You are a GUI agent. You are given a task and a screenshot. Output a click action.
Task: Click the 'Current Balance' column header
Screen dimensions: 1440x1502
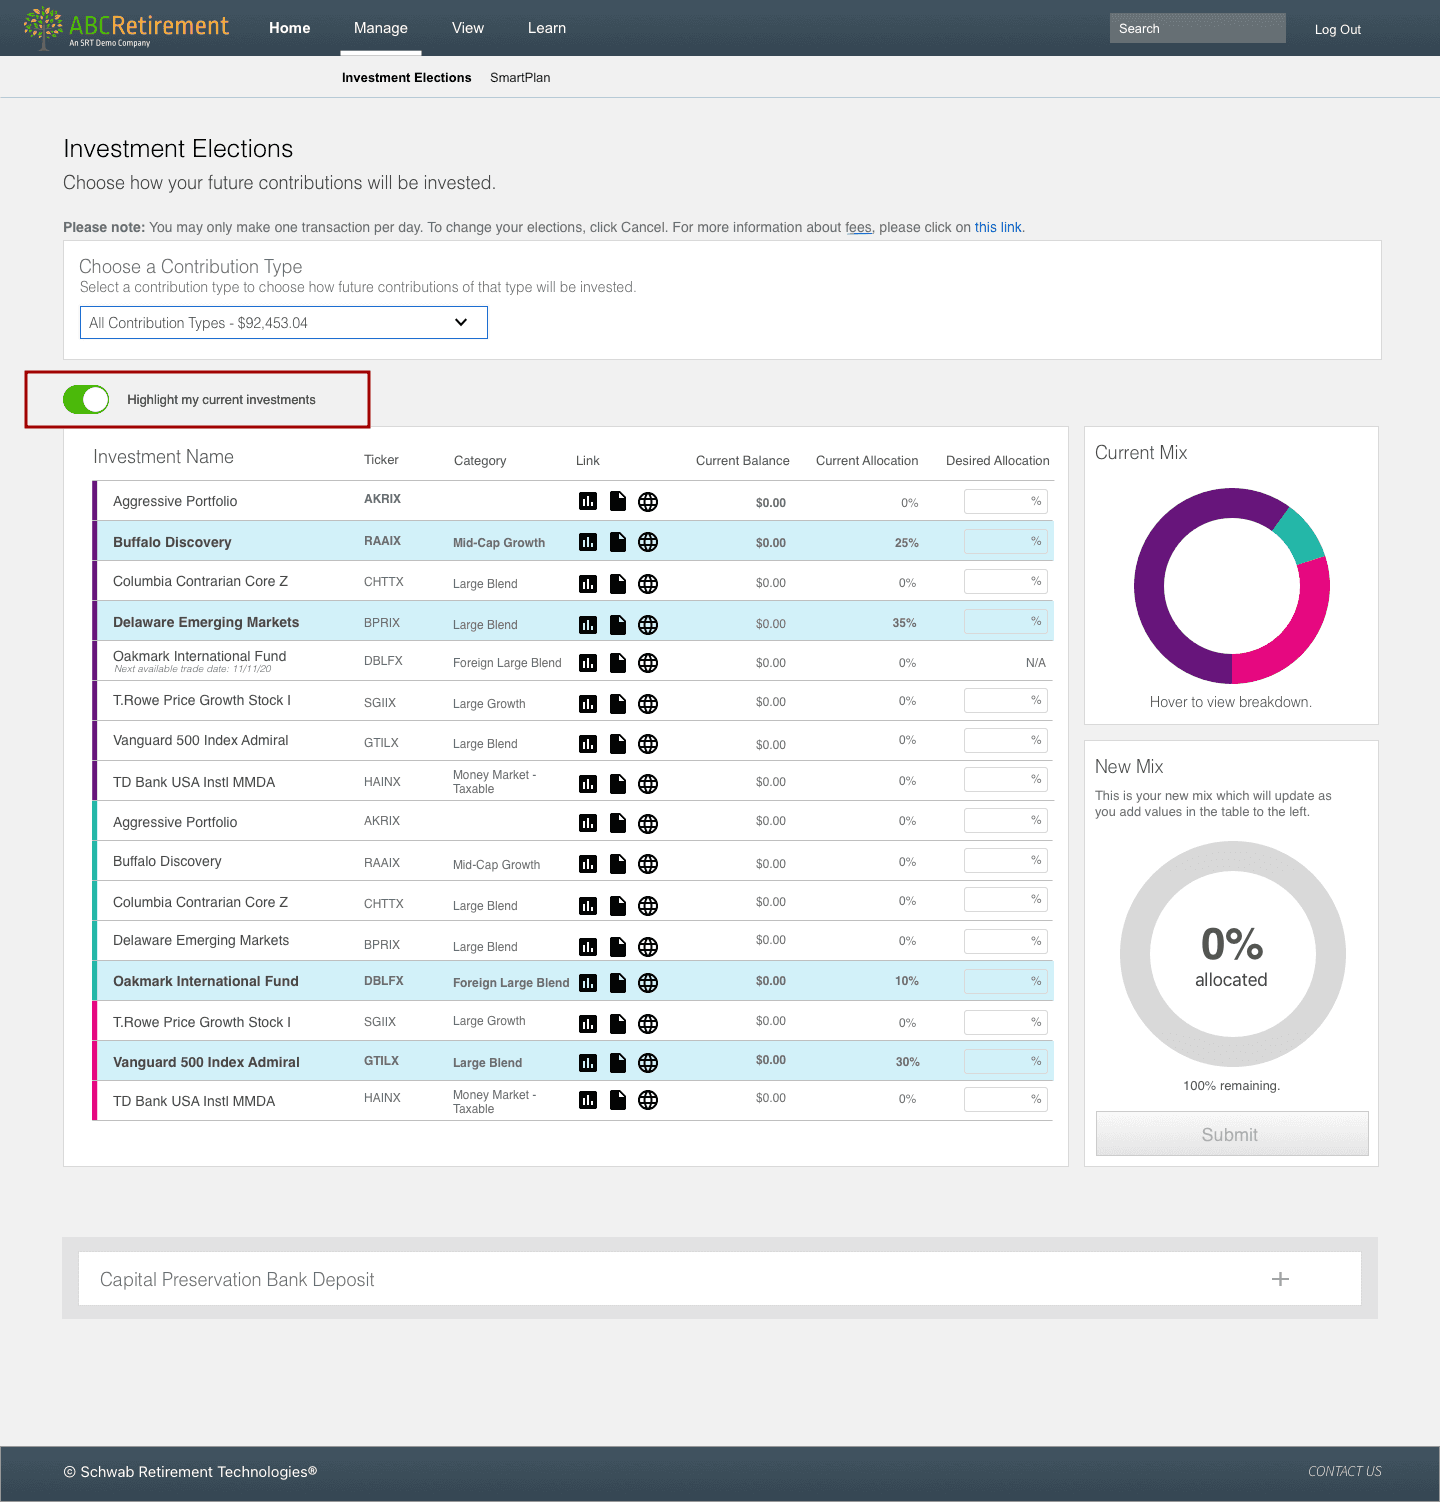[743, 461]
